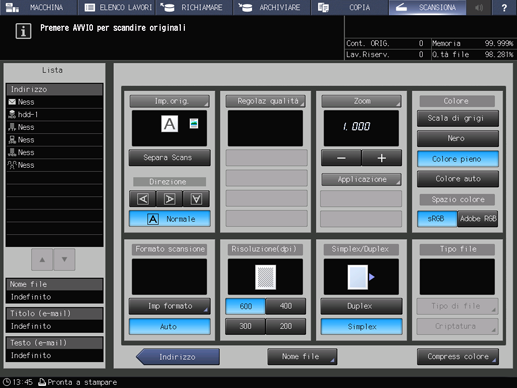Move address list down with arrow
Screen dimensions: 517x388
[x=64, y=259]
